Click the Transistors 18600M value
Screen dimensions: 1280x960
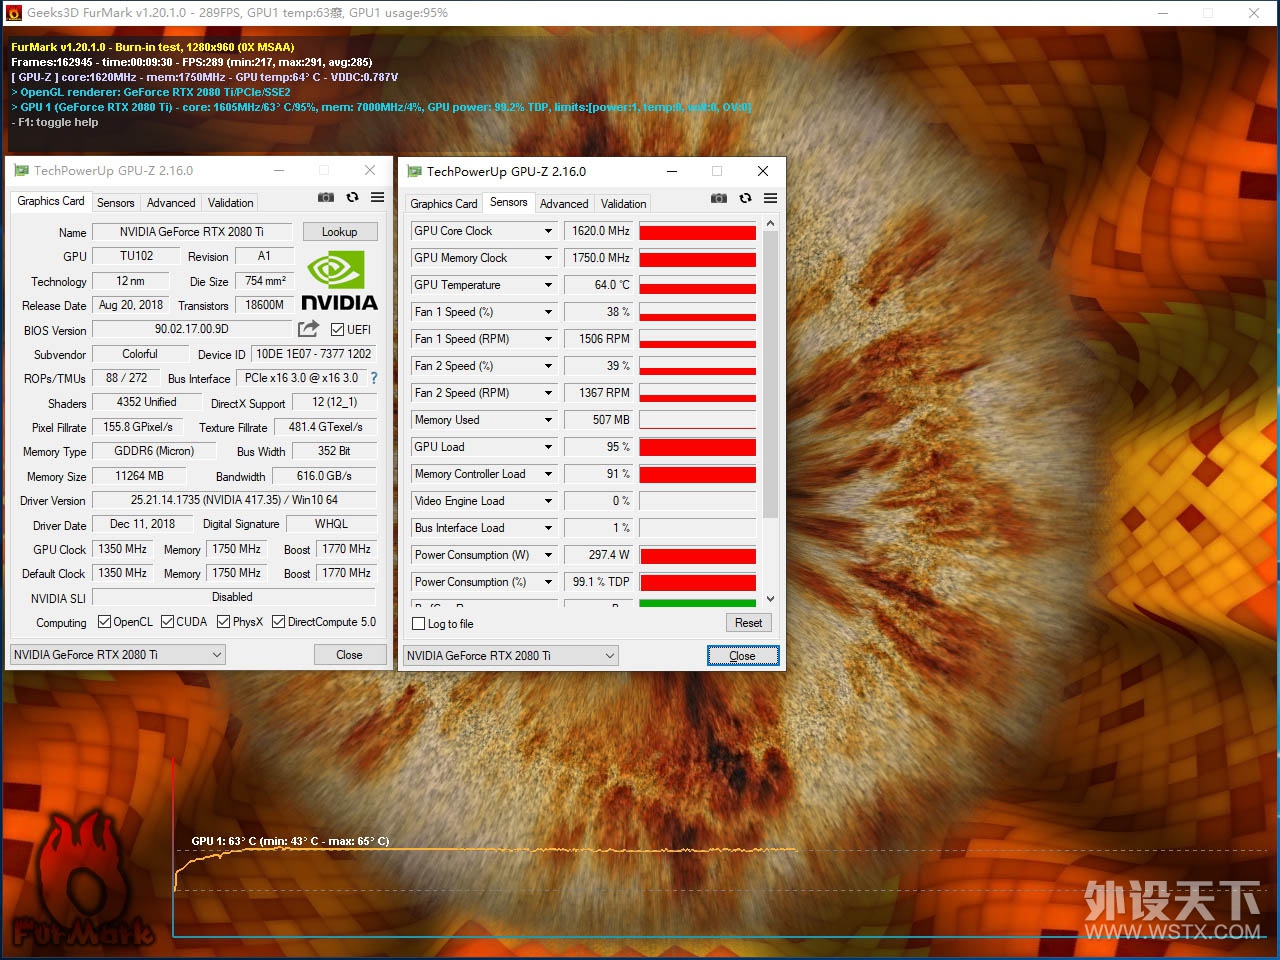coord(264,305)
